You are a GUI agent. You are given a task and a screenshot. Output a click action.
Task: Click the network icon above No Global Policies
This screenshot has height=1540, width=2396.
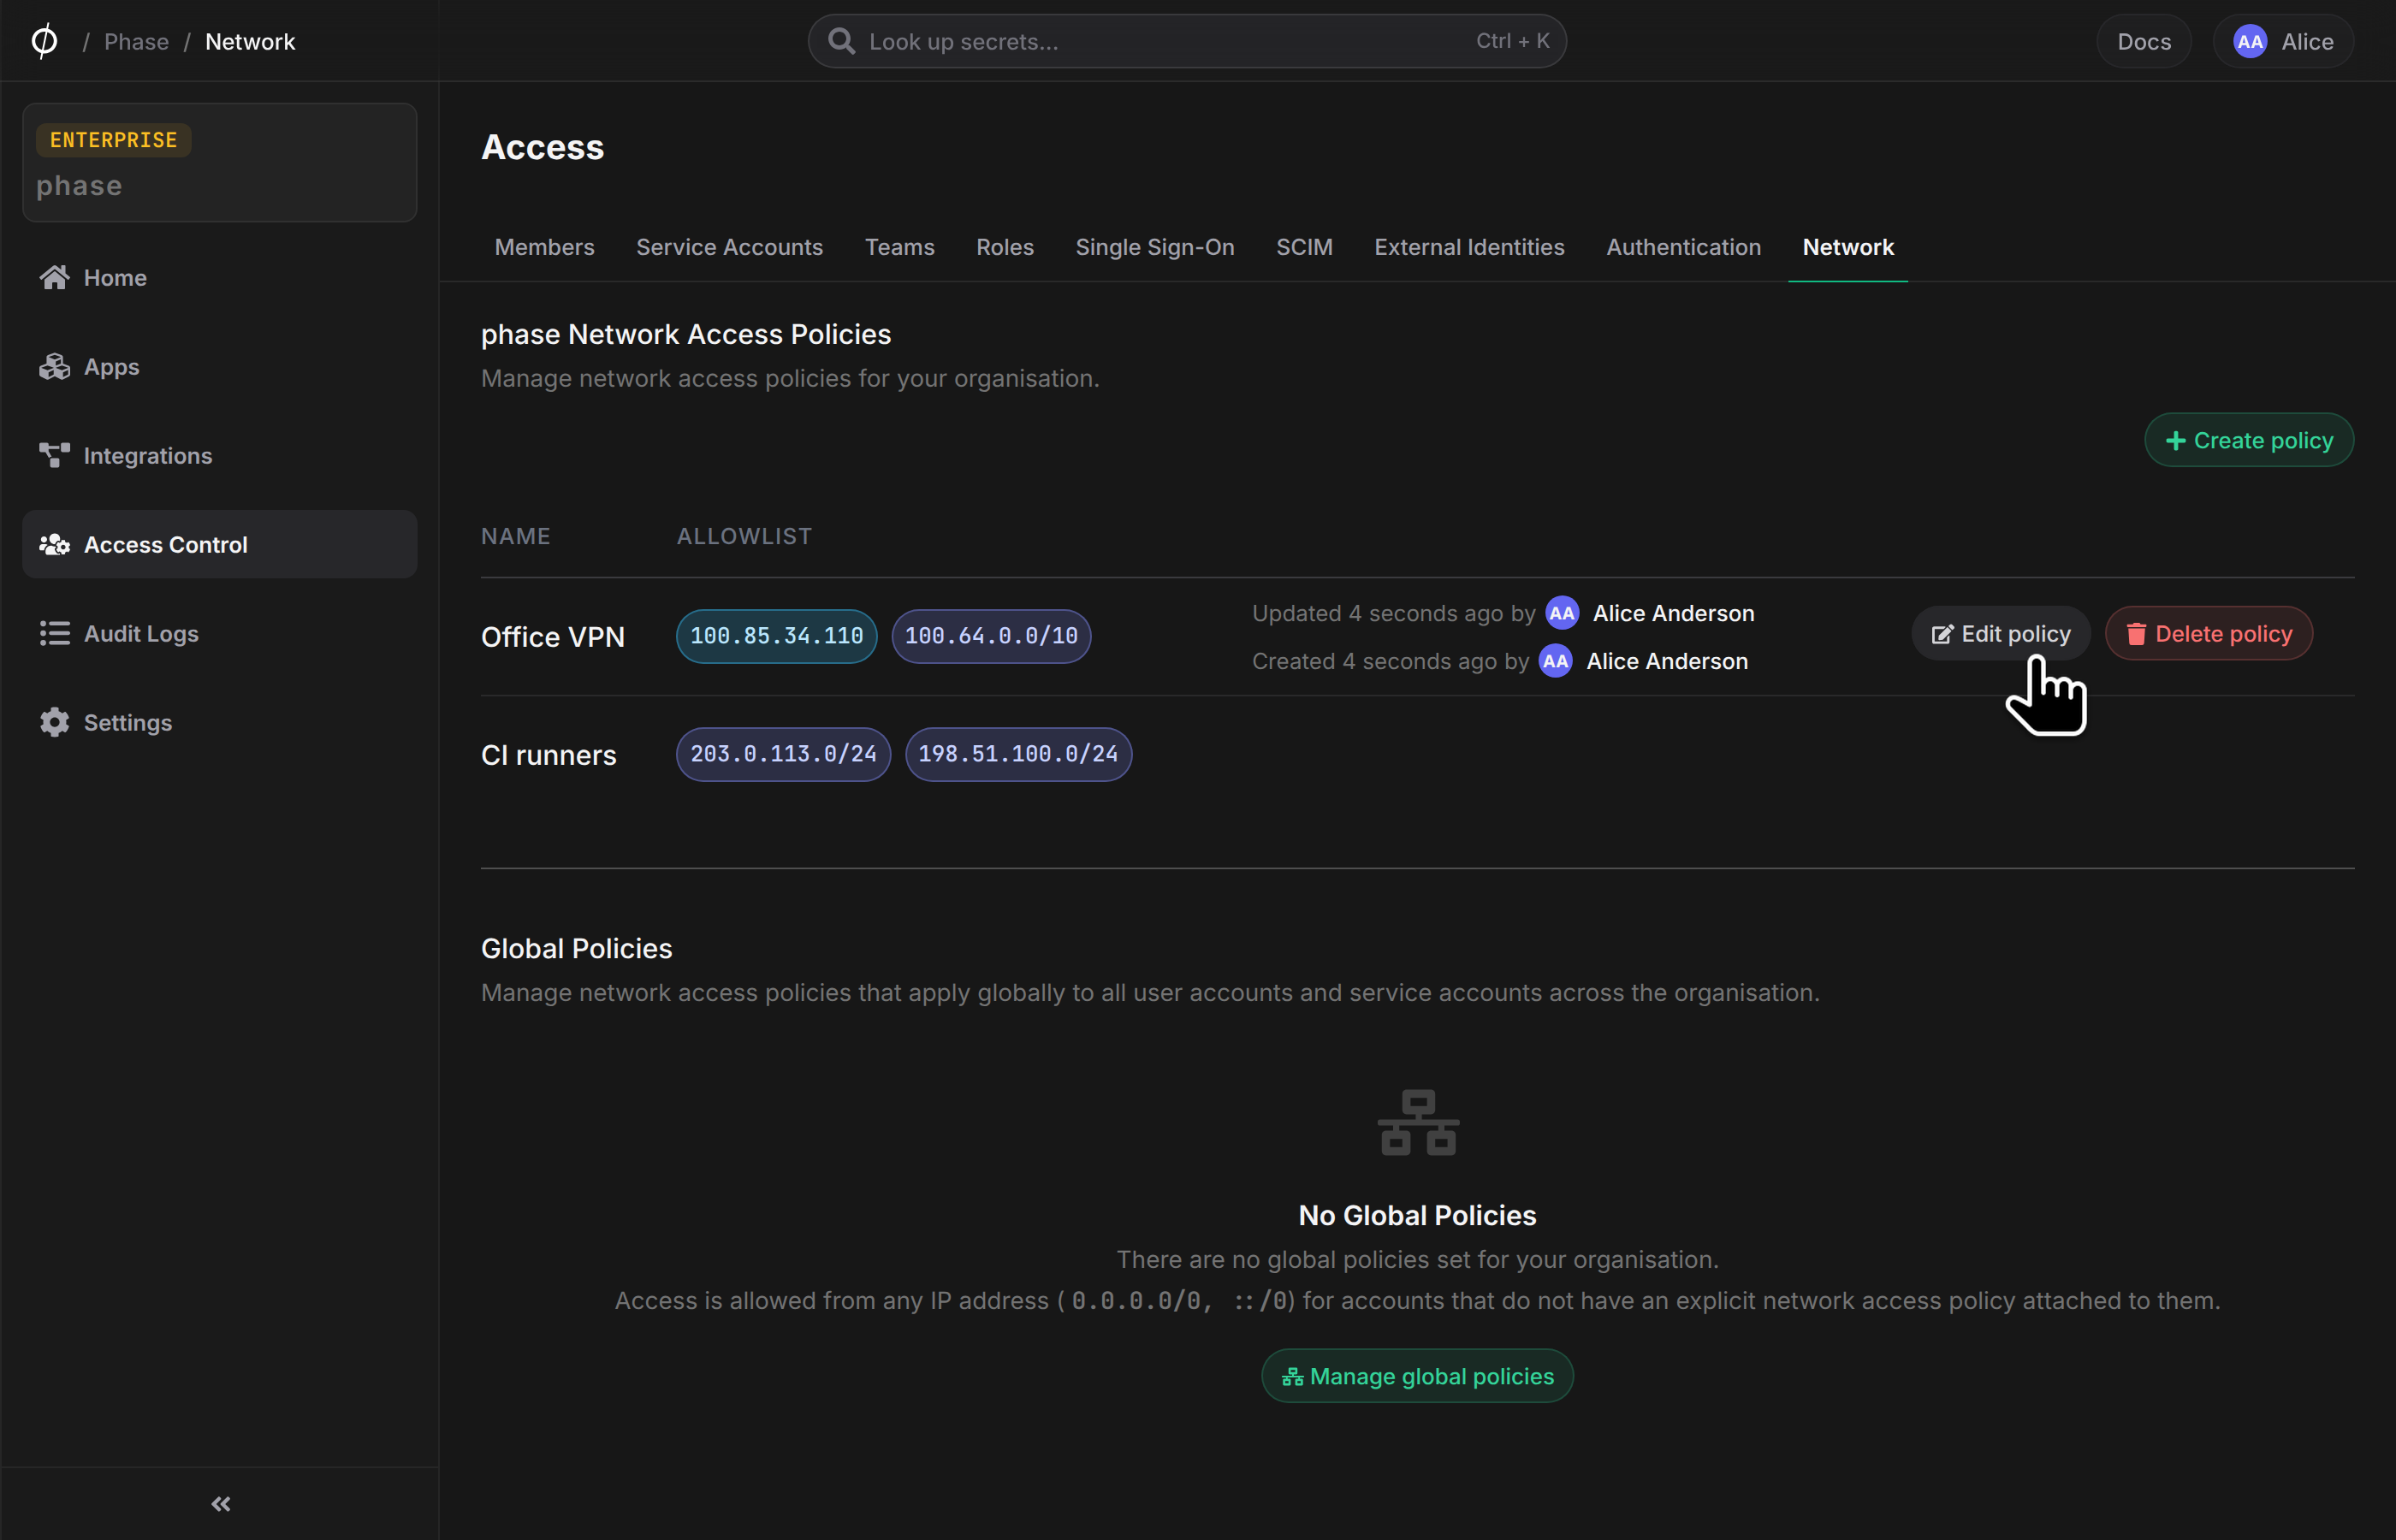pos(1417,1122)
